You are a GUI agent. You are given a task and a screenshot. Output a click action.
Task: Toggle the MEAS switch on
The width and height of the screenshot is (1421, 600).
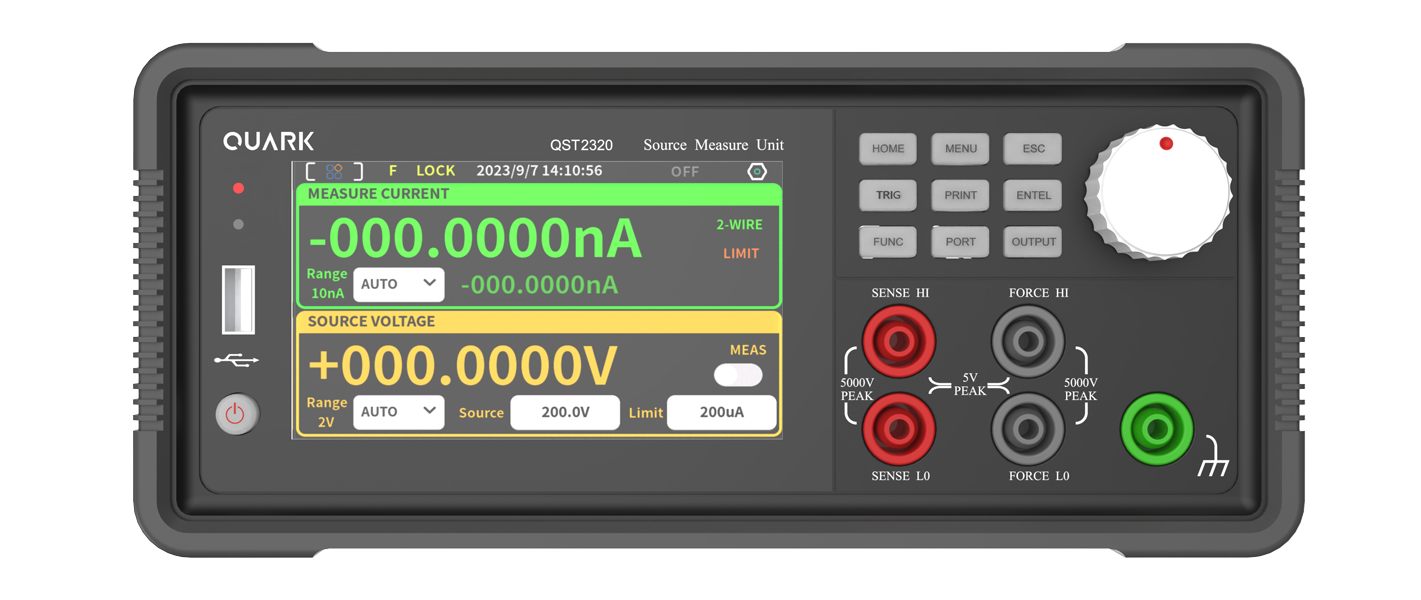click(738, 375)
